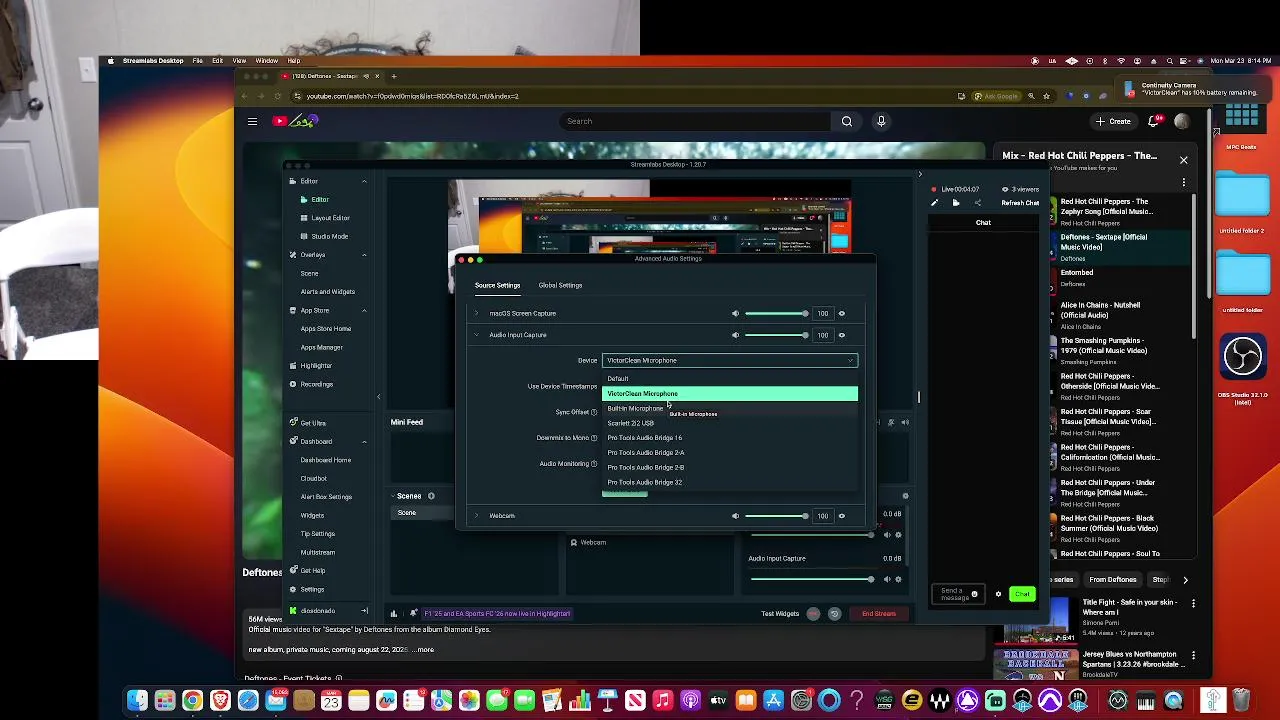Open the Window menu in menu bar

pos(266,61)
